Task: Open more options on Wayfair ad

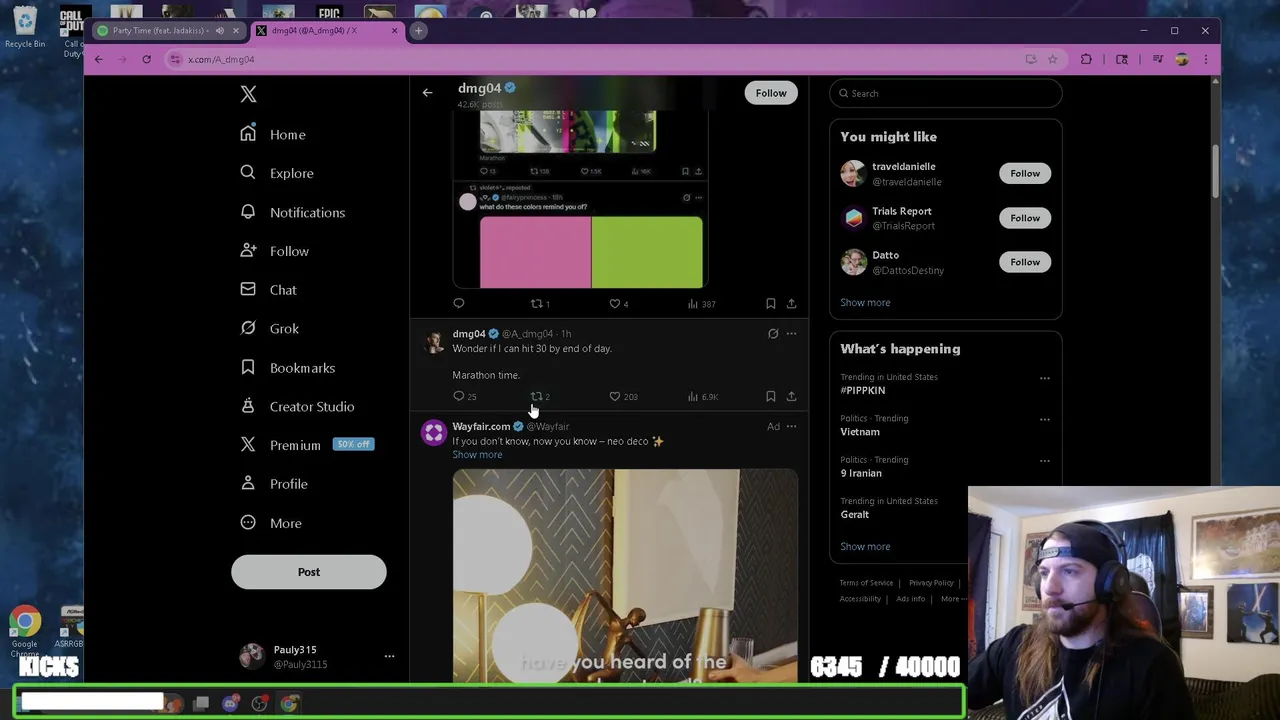Action: click(x=791, y=427)
